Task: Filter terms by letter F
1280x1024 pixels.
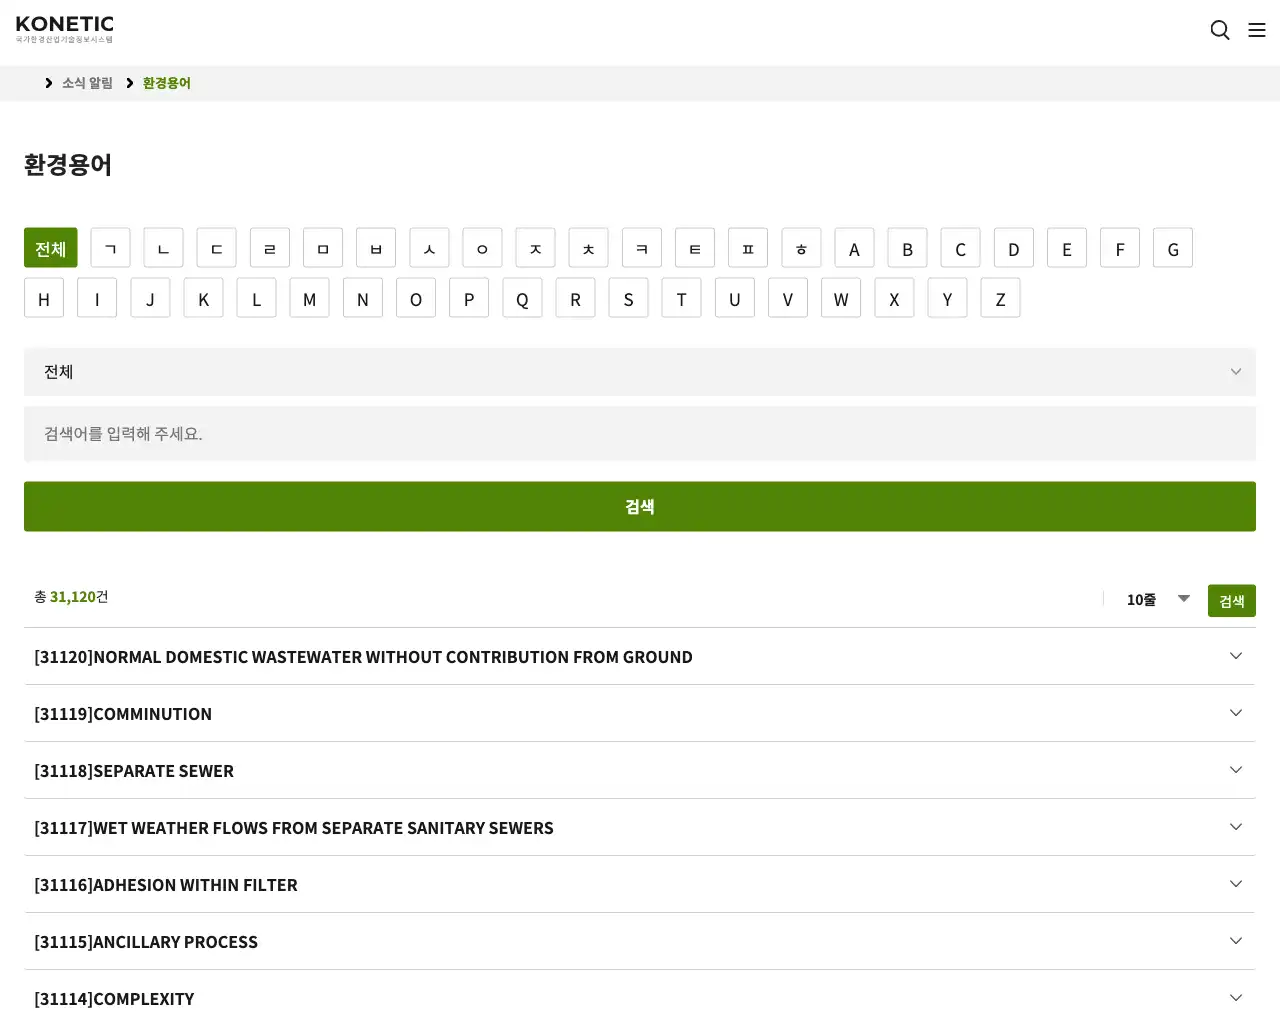Action: [x=1120, y=248]
